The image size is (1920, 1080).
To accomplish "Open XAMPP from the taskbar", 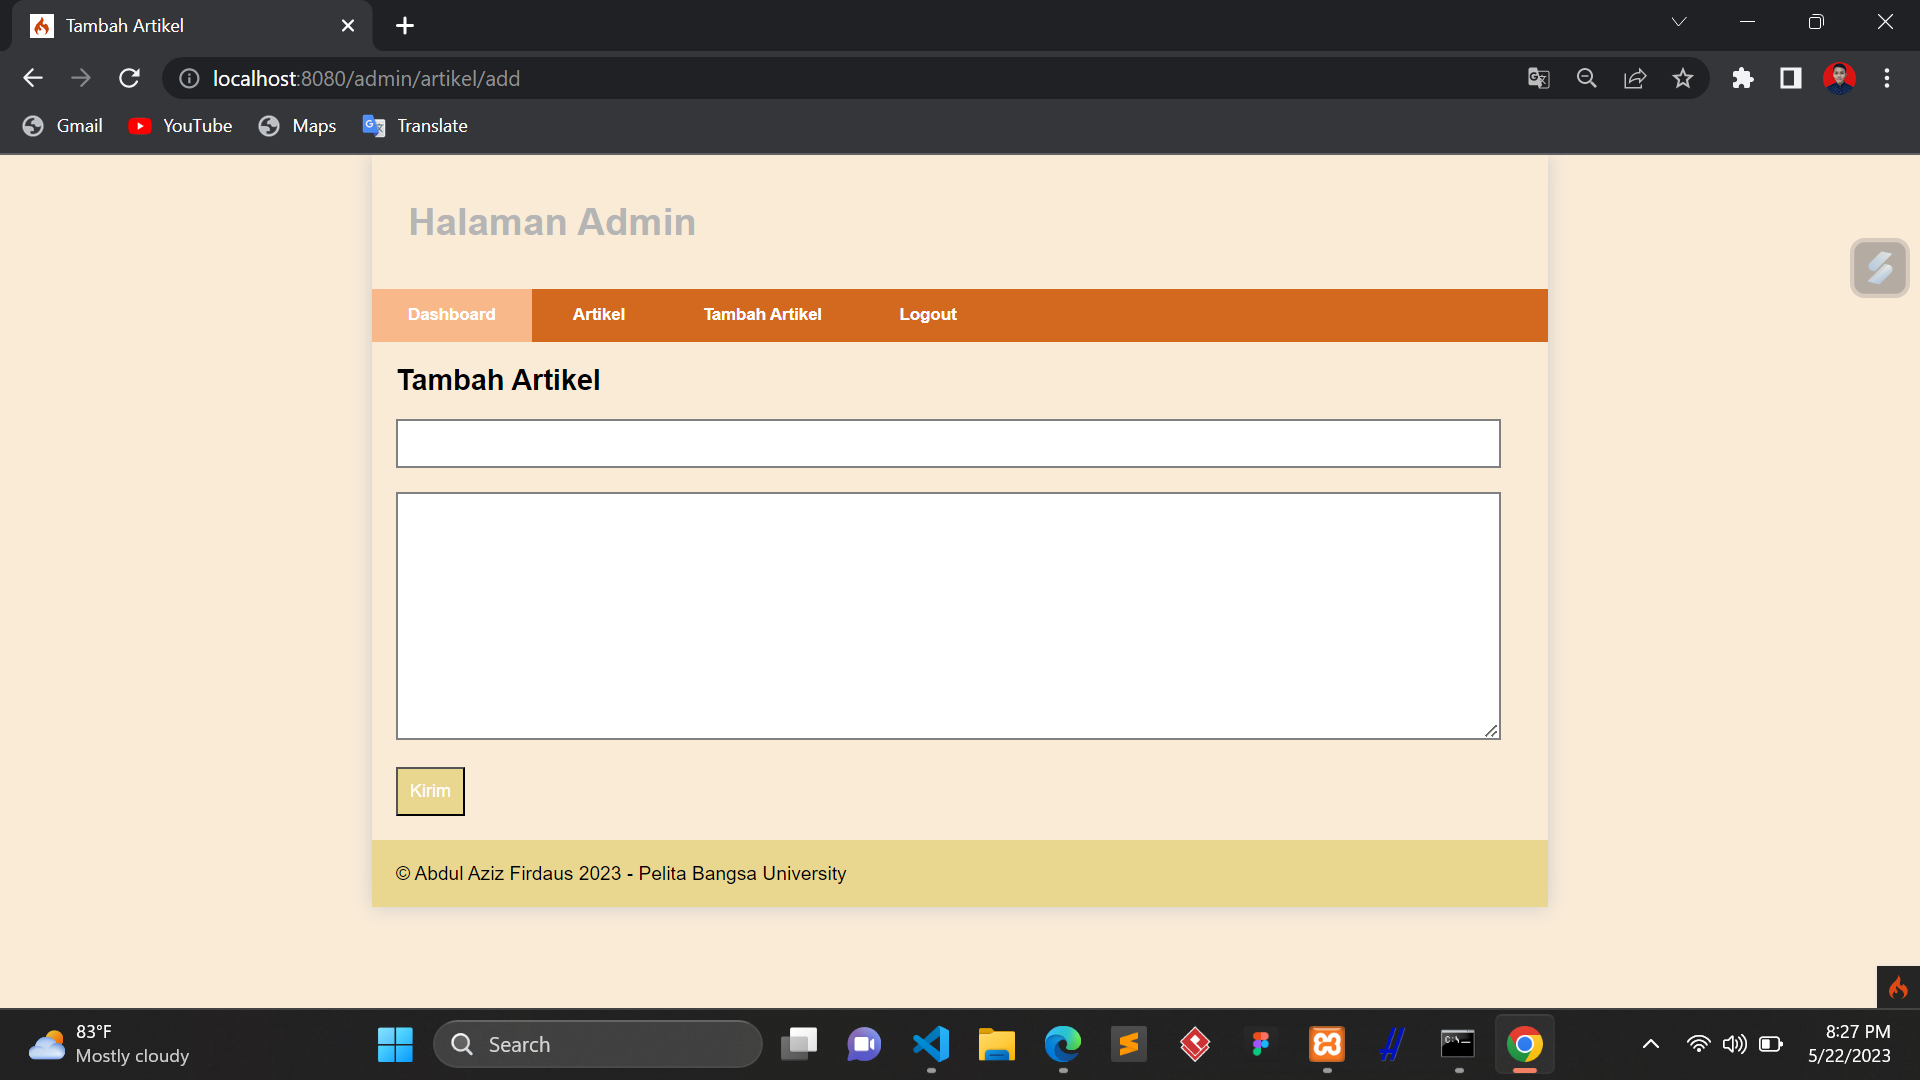I will [1326, 1043].
